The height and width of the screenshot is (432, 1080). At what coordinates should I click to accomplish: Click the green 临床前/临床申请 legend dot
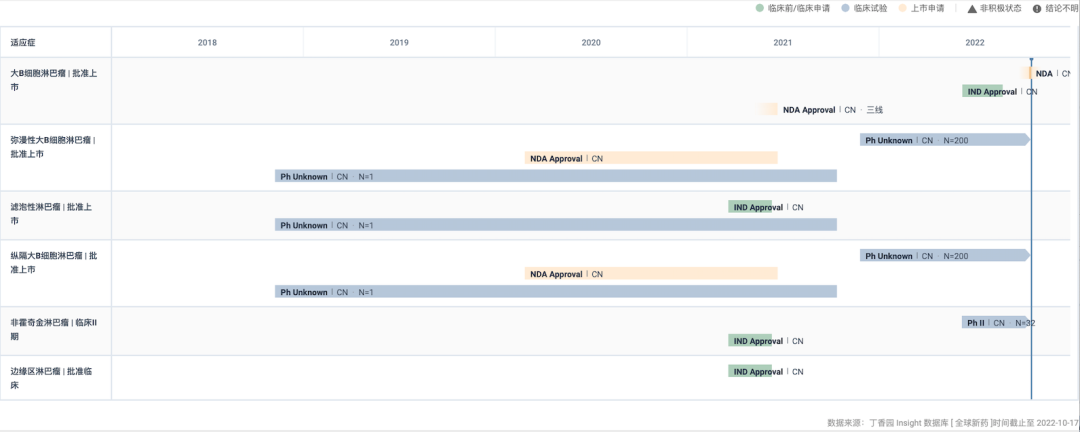[x=759, y=9]
